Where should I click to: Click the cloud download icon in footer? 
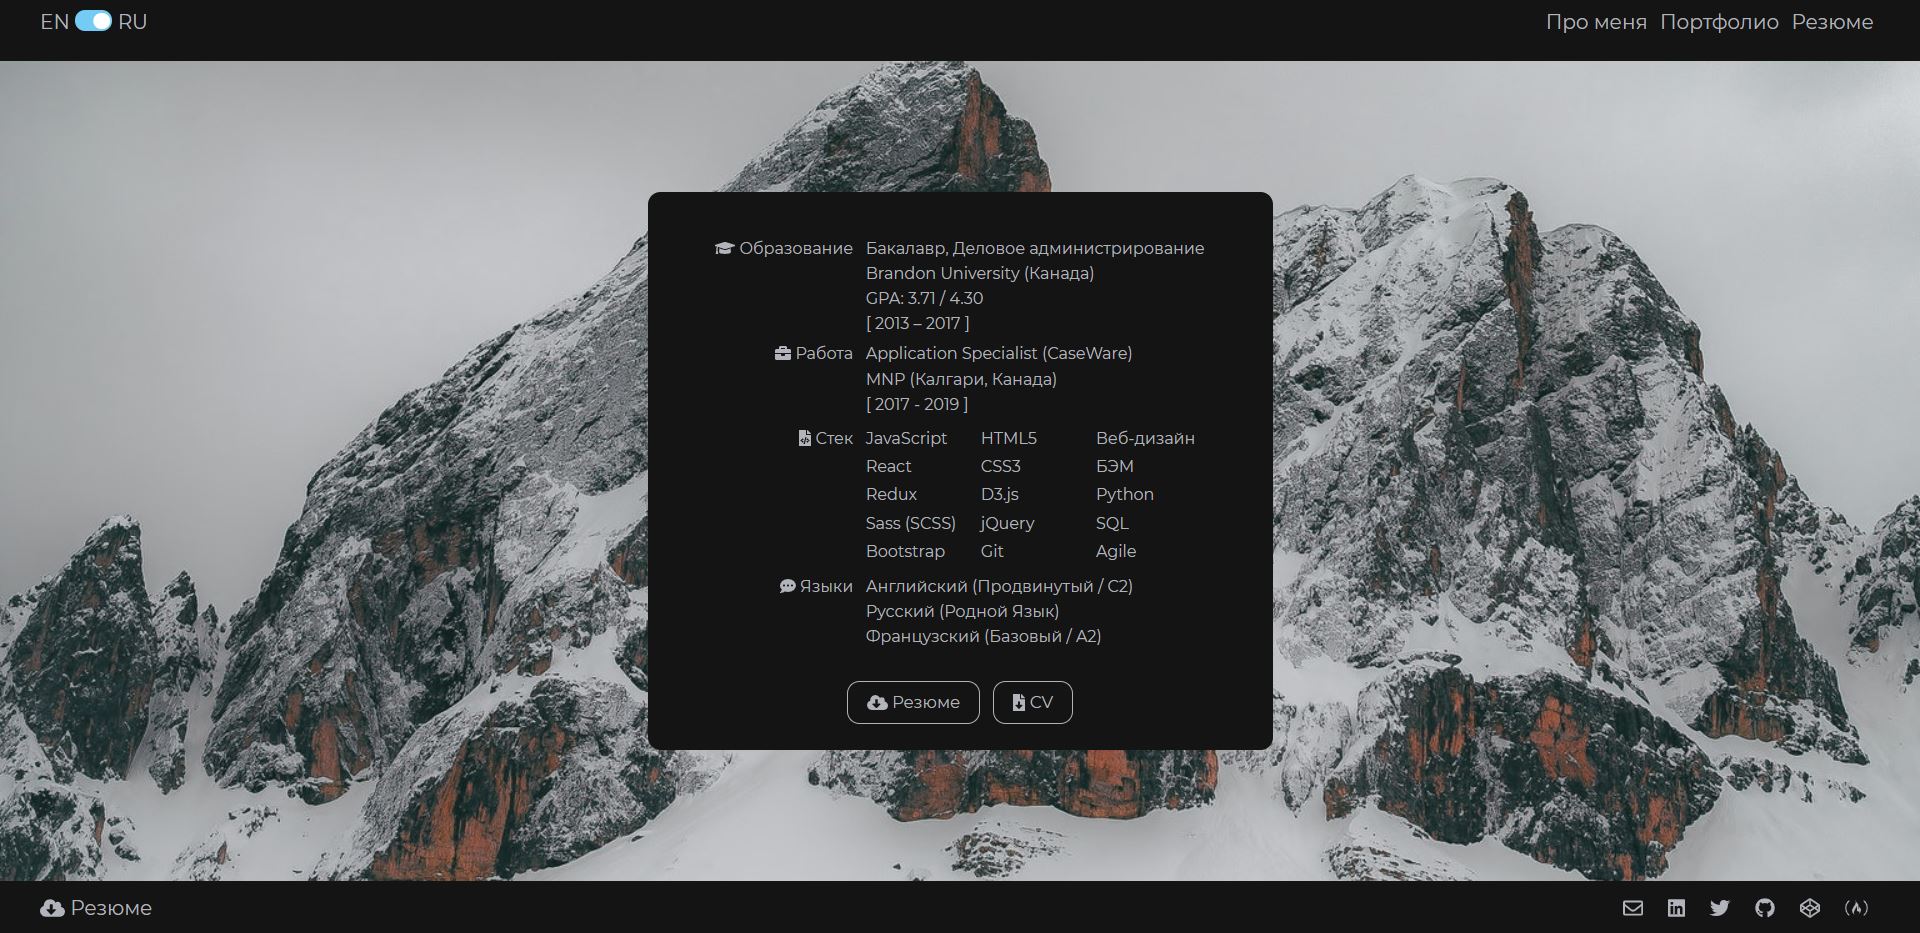point(52,908)
